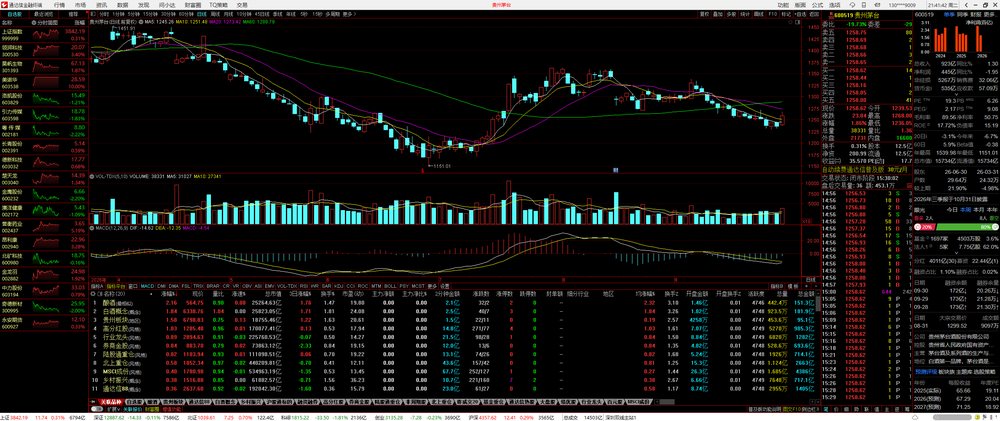This screenshot has height=421, width=1000.
Task: Open the TQ策略 menu
Action: 219,4
